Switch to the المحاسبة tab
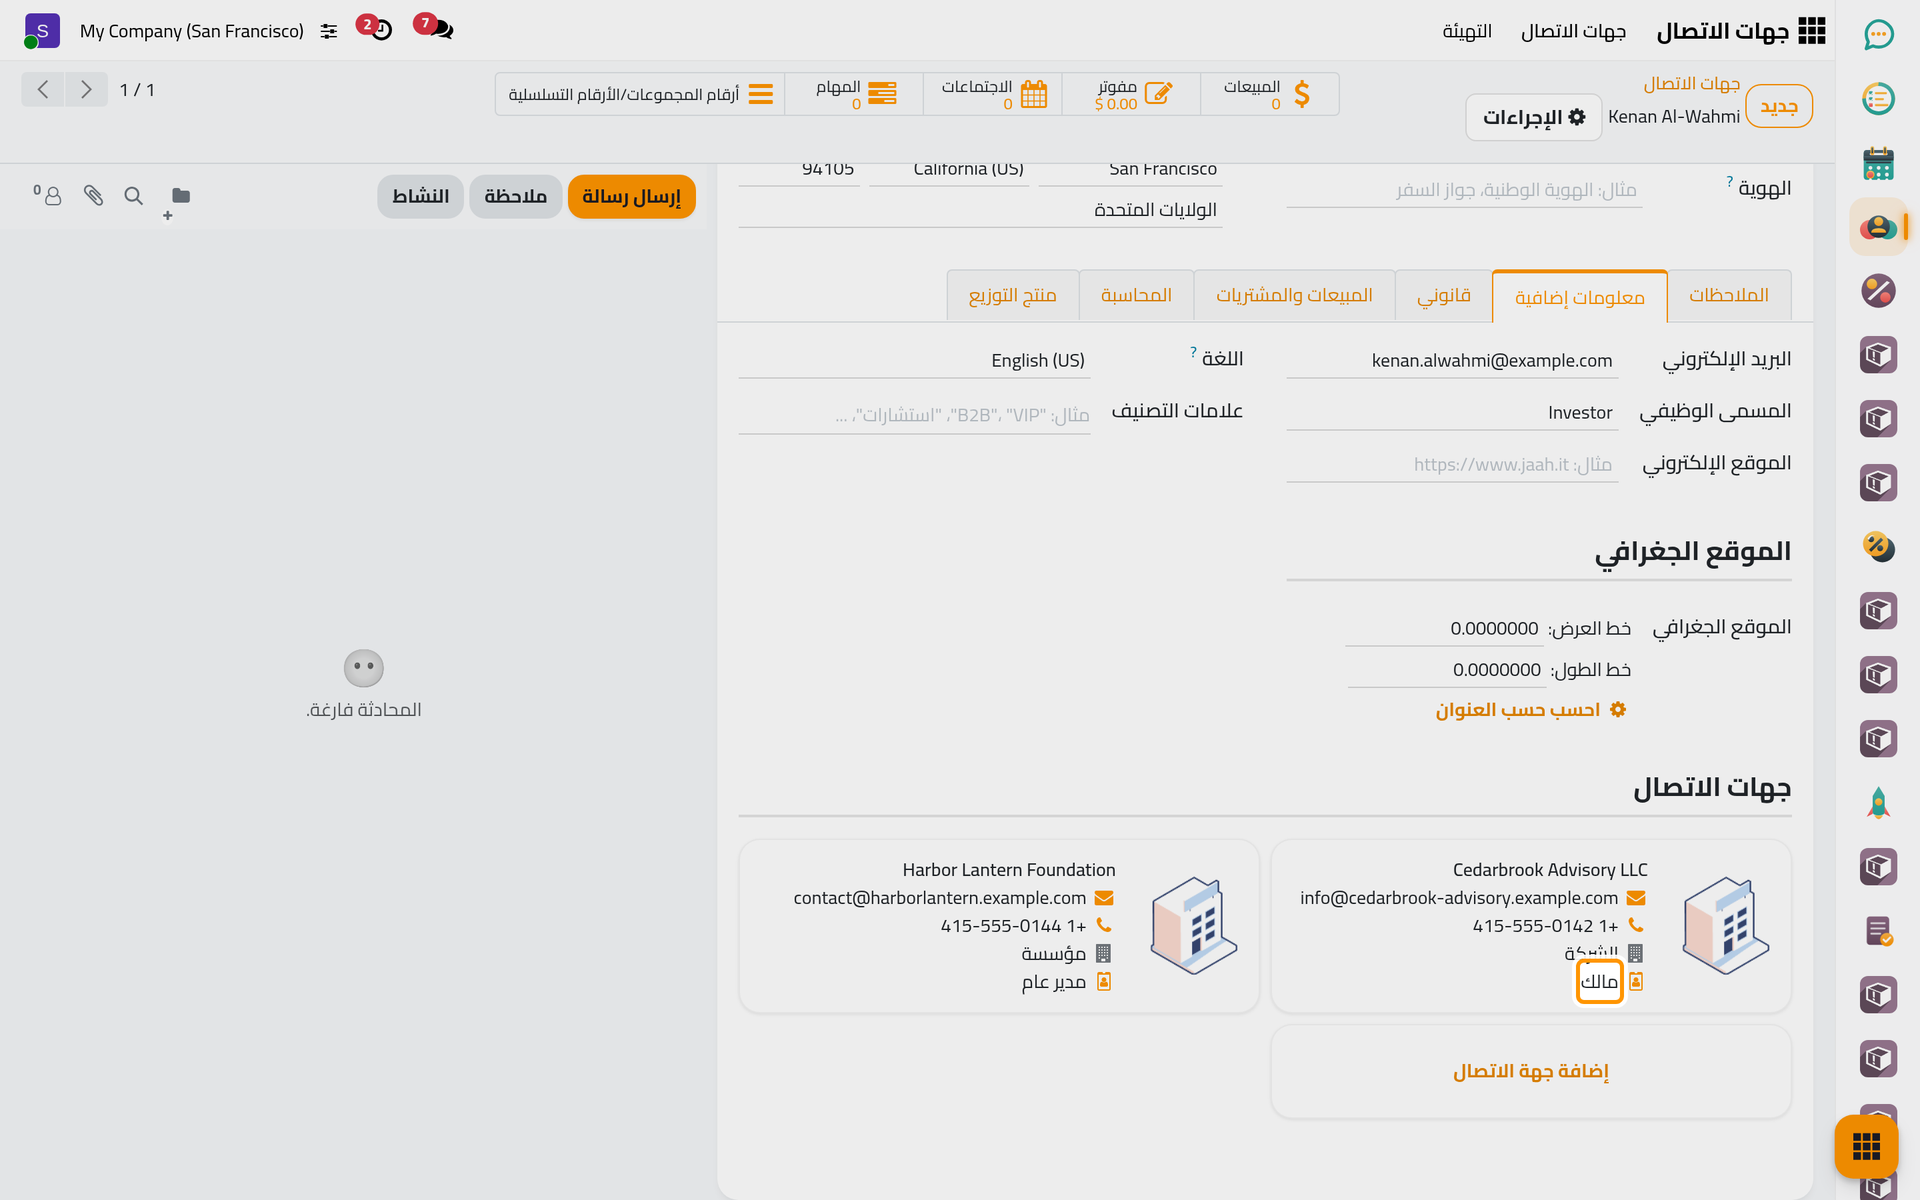The image size is (1920, 1200). 1136,296
